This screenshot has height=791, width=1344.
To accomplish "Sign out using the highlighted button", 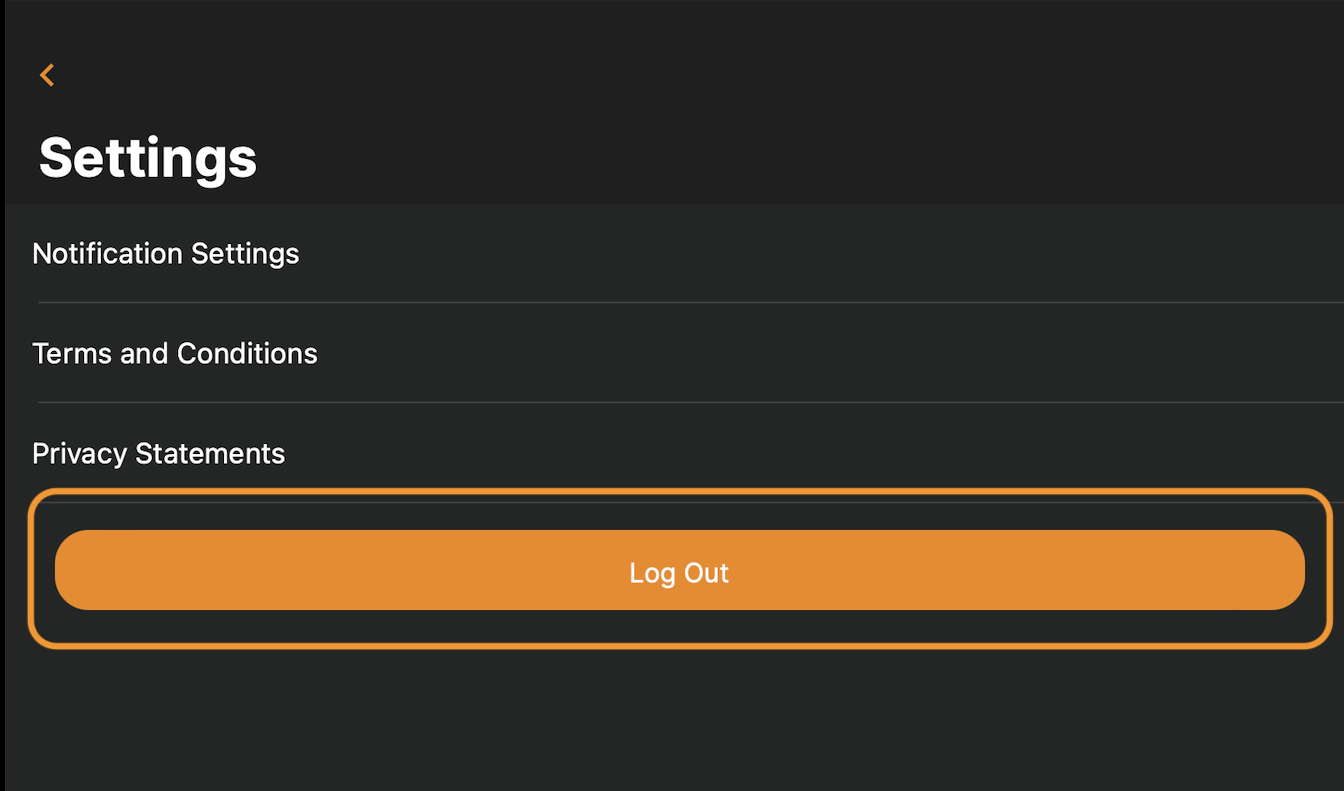I will pyautogui.click(x=679, y=571).
